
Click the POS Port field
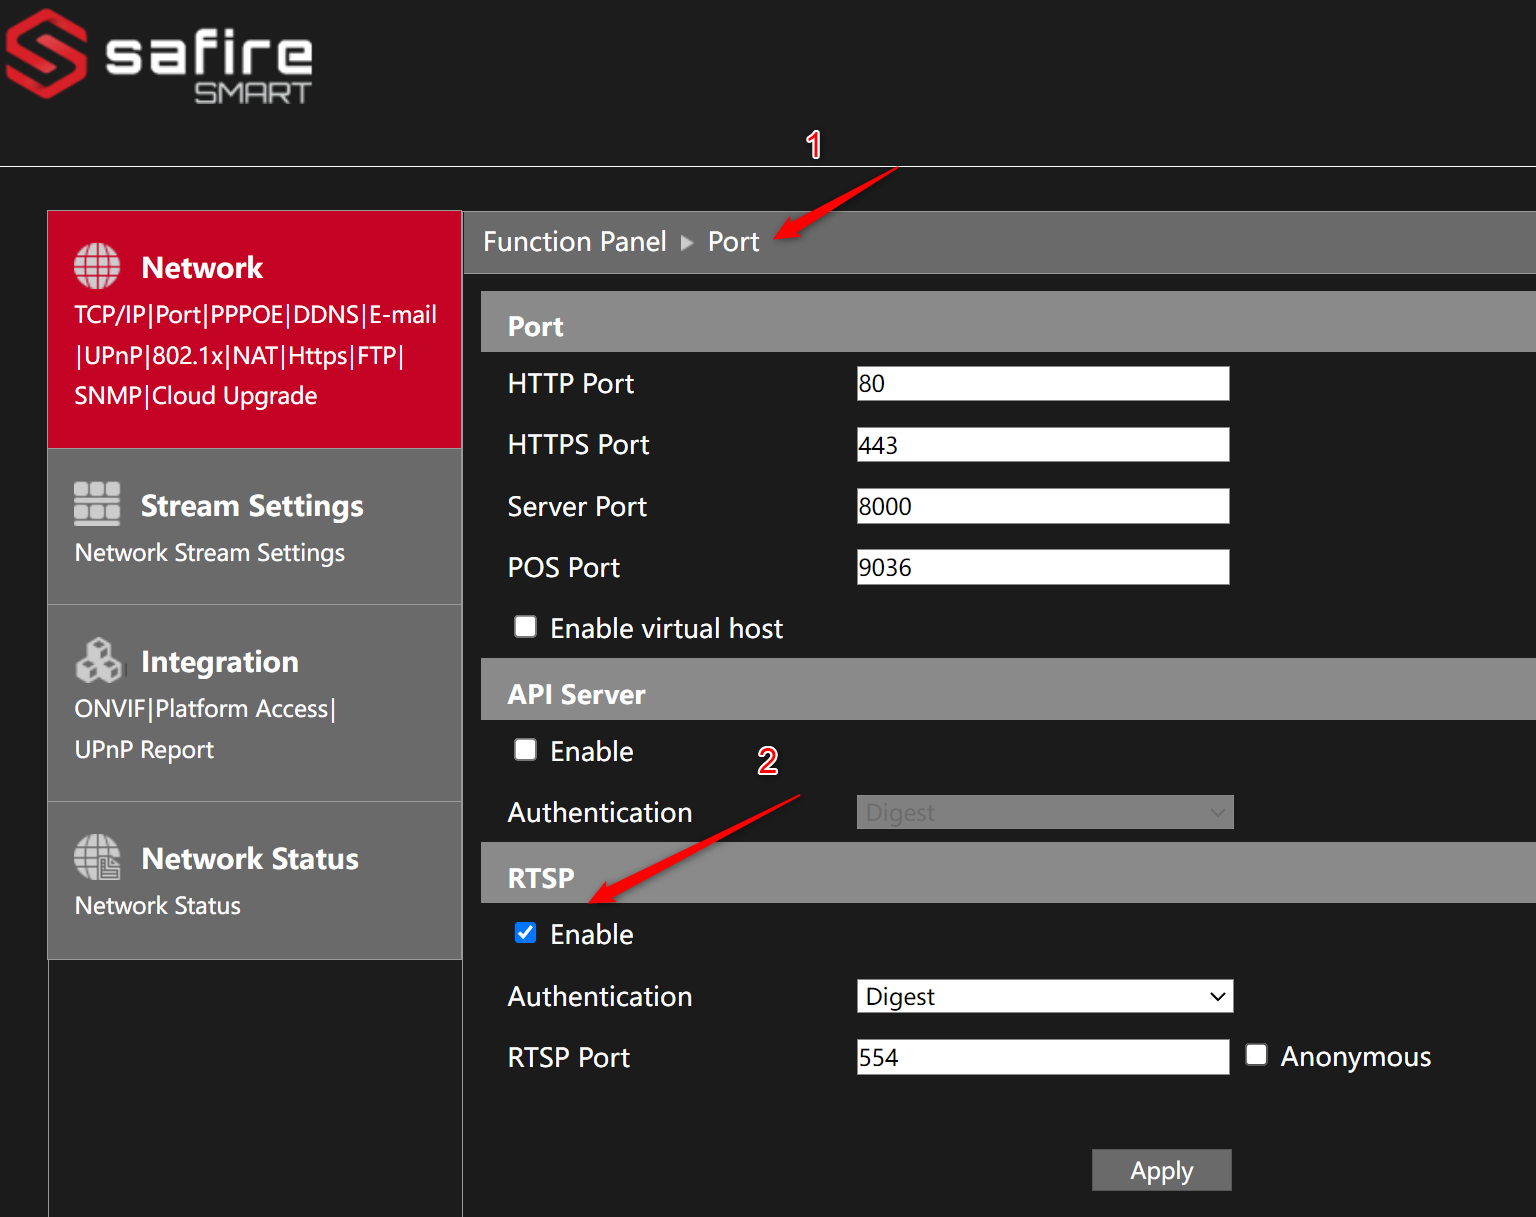(x=1042, y=567)
